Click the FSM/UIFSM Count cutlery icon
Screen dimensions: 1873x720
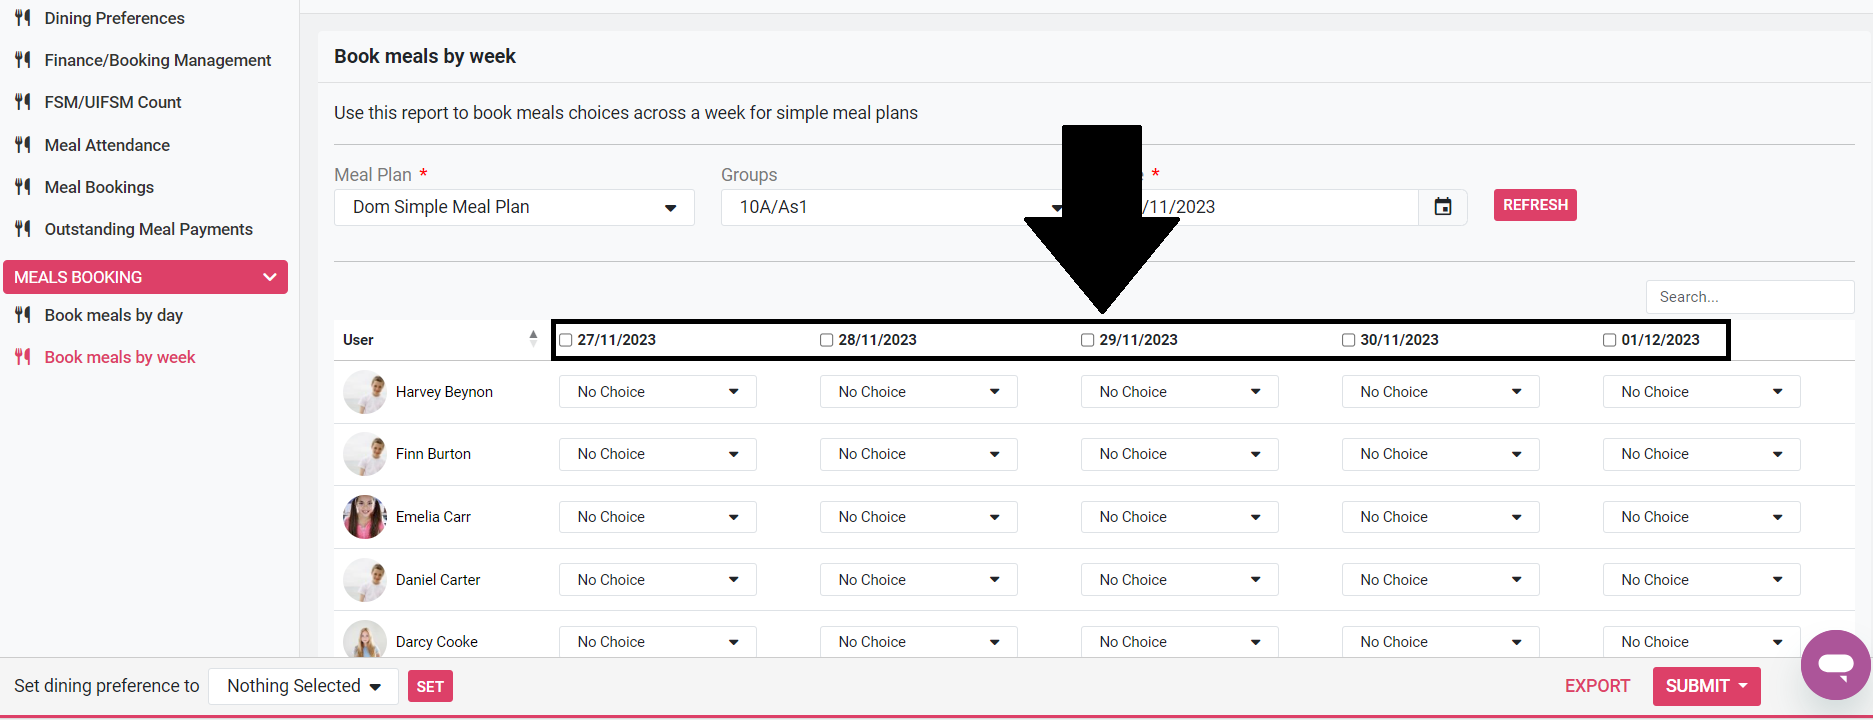coord(23,102)
